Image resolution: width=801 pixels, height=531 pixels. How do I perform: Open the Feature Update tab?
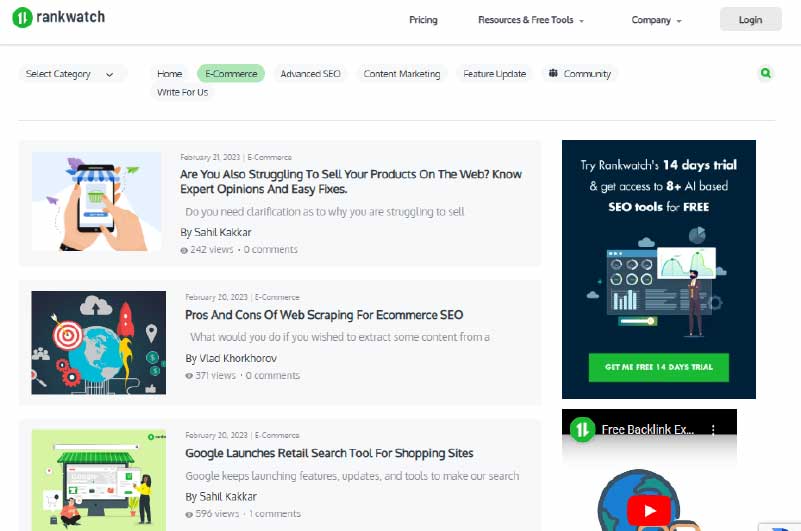[x=494, y=74]
